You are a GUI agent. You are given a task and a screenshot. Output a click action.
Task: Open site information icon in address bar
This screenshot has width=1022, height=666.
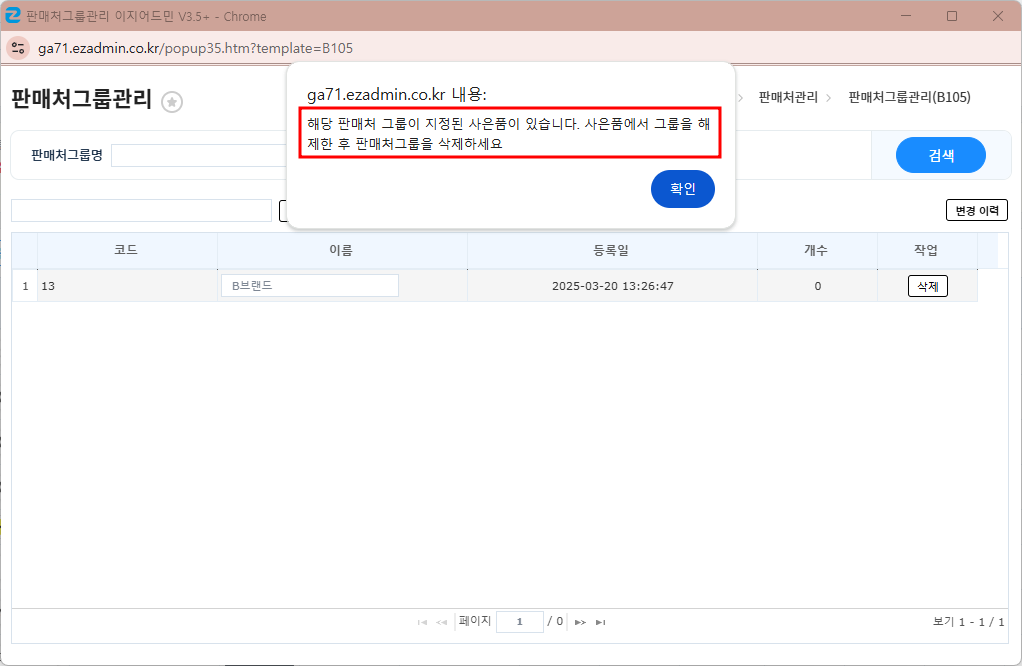[x=18, y=48]
